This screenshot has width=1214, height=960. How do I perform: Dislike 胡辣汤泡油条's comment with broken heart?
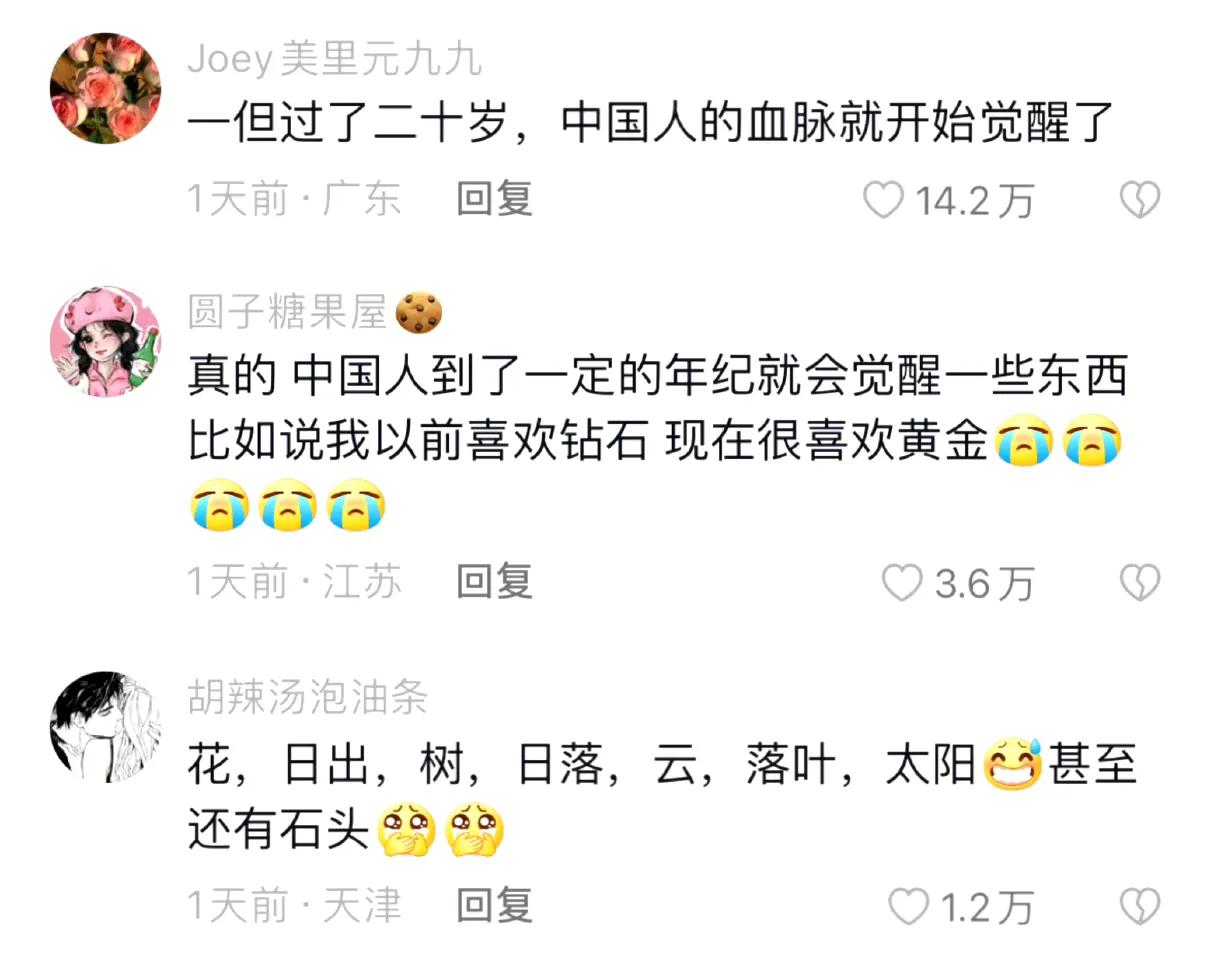click(x=1139, y=906)
